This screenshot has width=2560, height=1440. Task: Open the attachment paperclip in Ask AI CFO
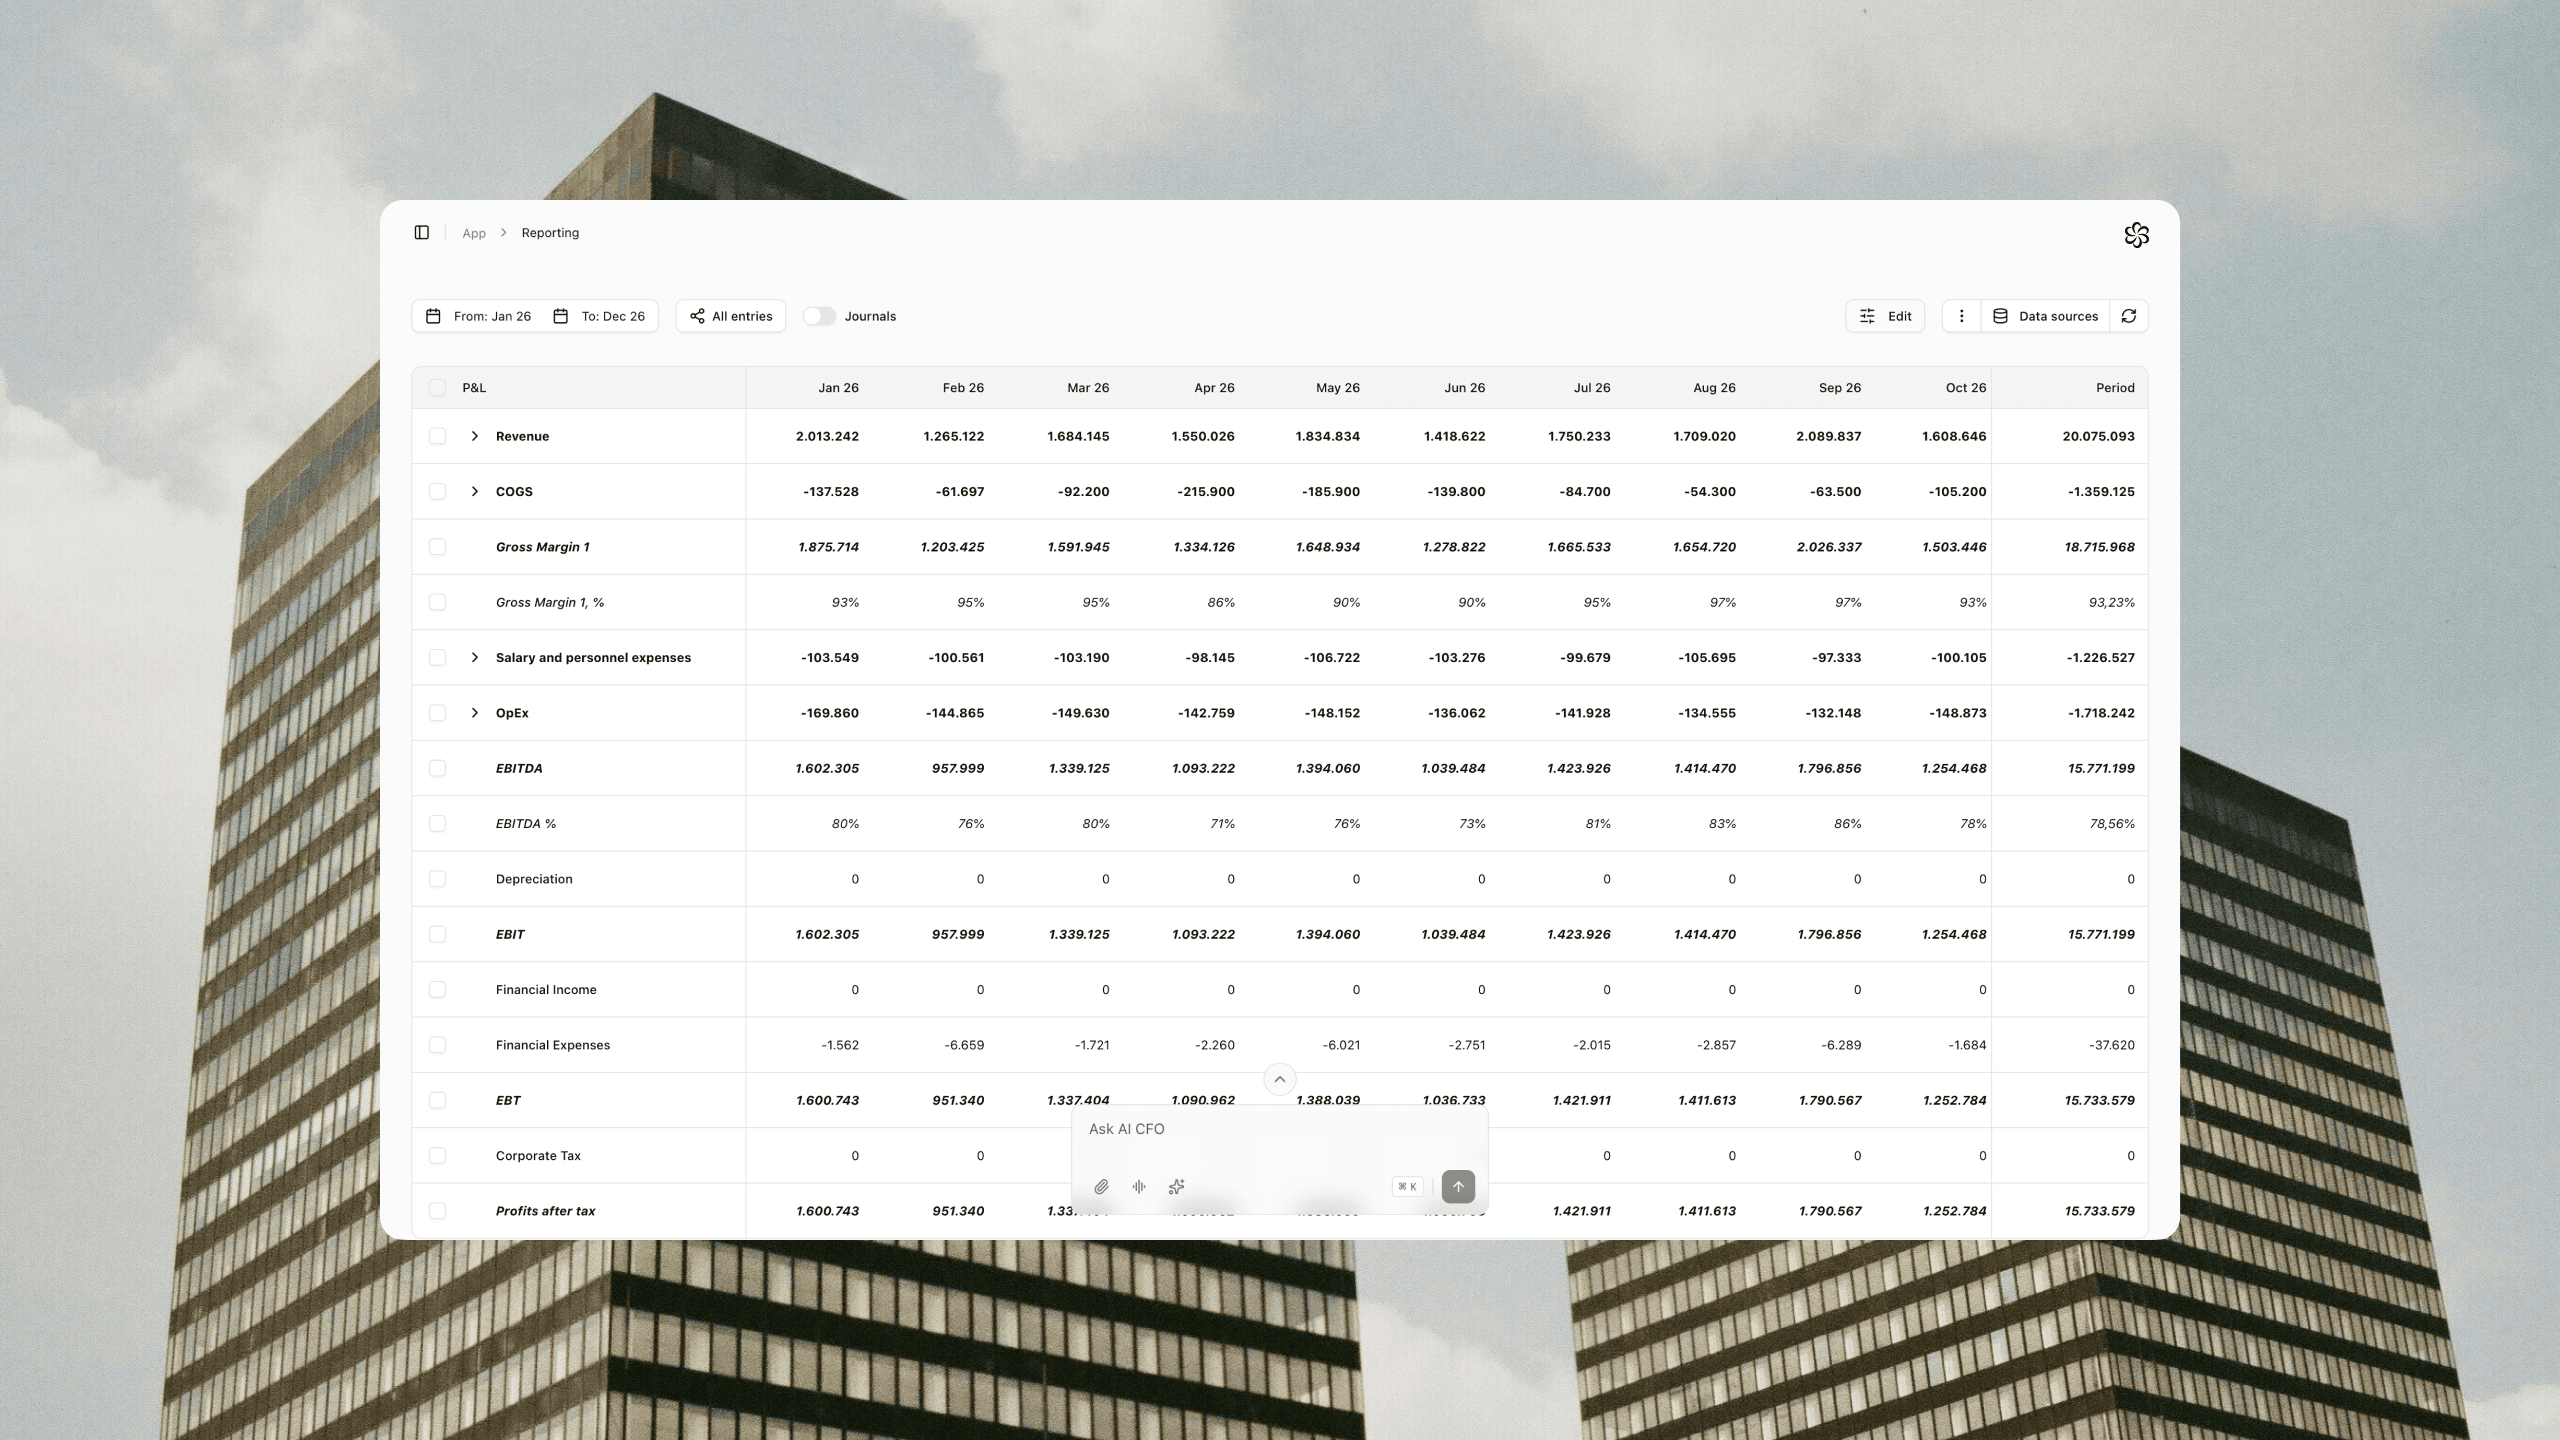pyautogui.click(x=1102, y=1186)
